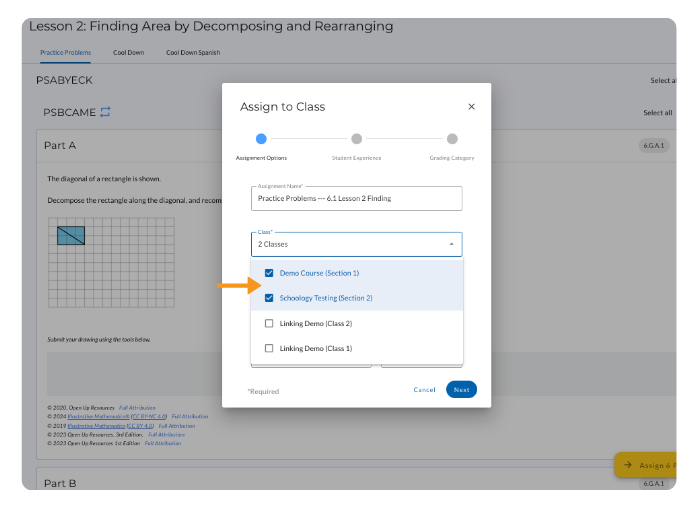This screenshot has width=698, height=508.
Task: Switch to the Cool Down tab
Action: pos(129,53)
